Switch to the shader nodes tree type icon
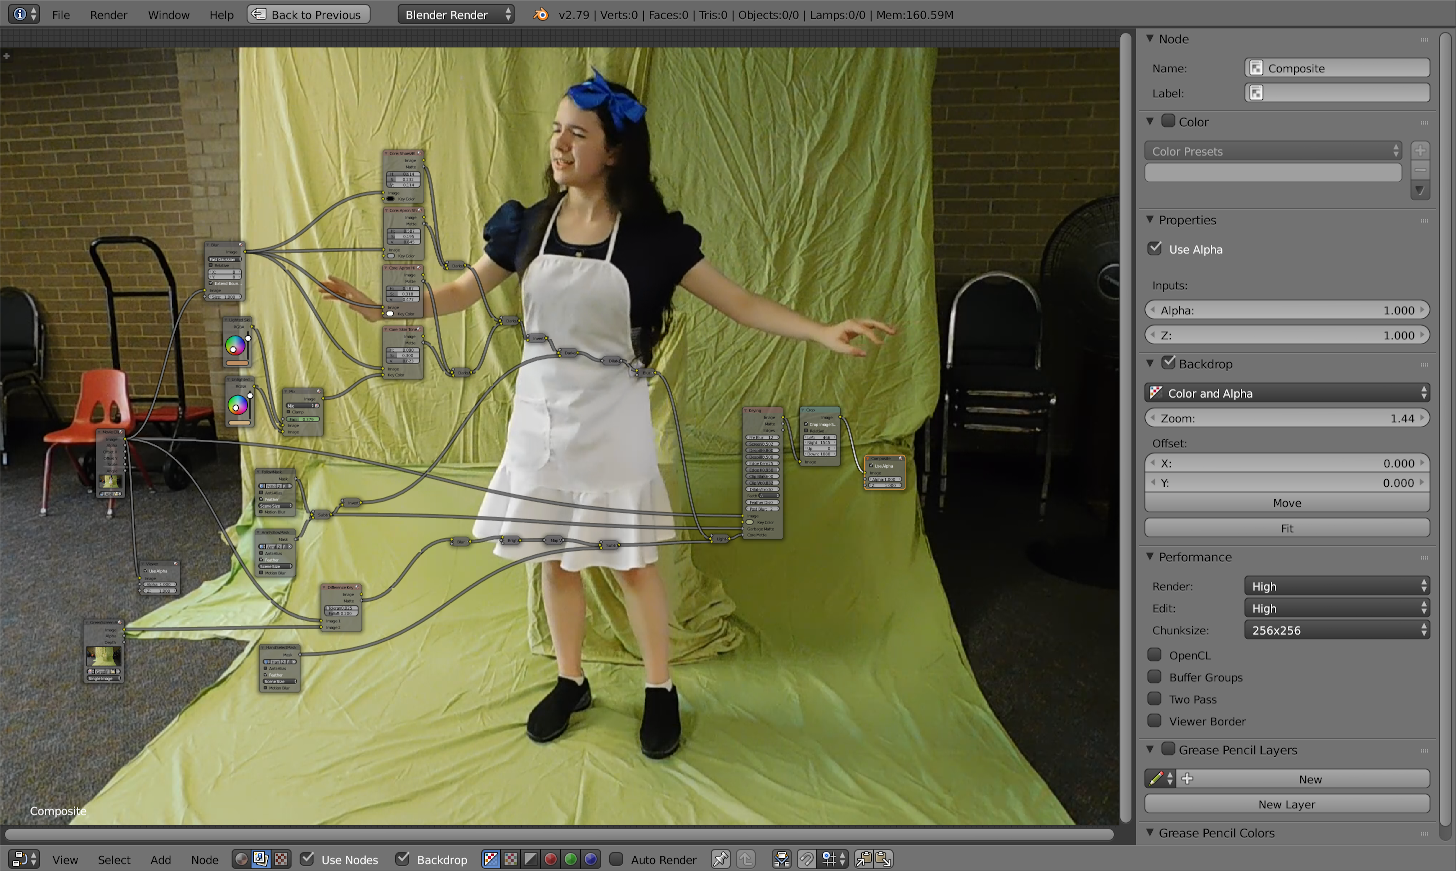Screen dimensions: 1456x871 (241, 859)
